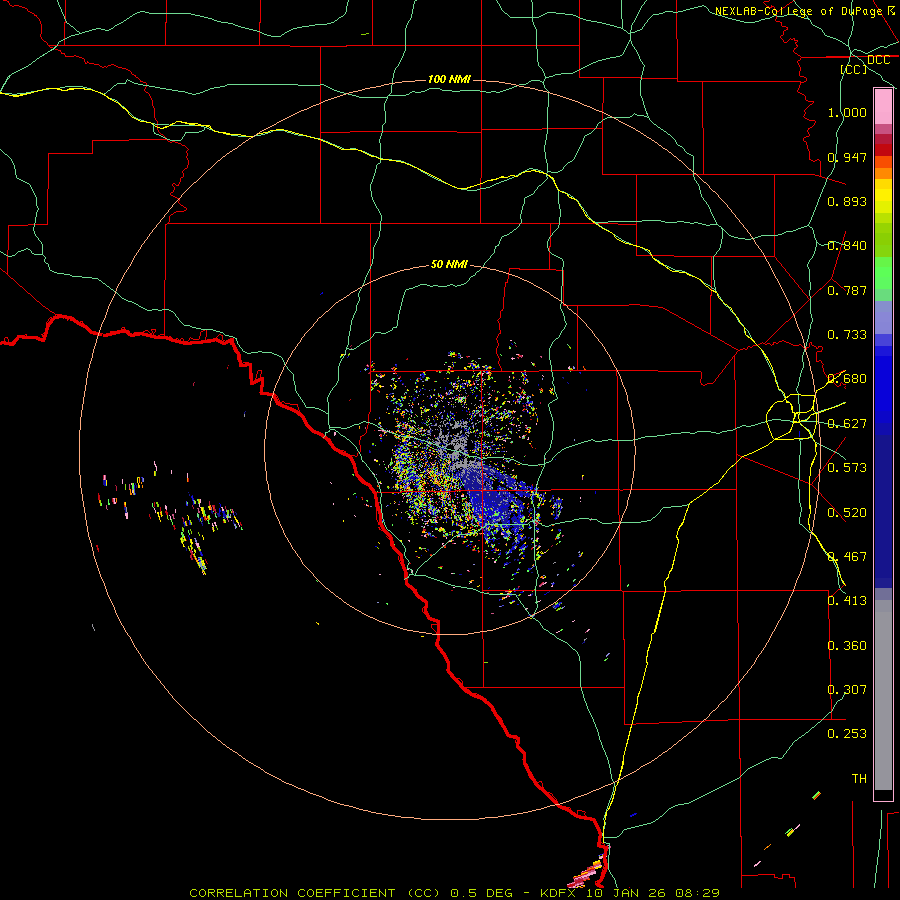
Task: Pick the bright green color scale segment
Action: click(x=883, y=273)
